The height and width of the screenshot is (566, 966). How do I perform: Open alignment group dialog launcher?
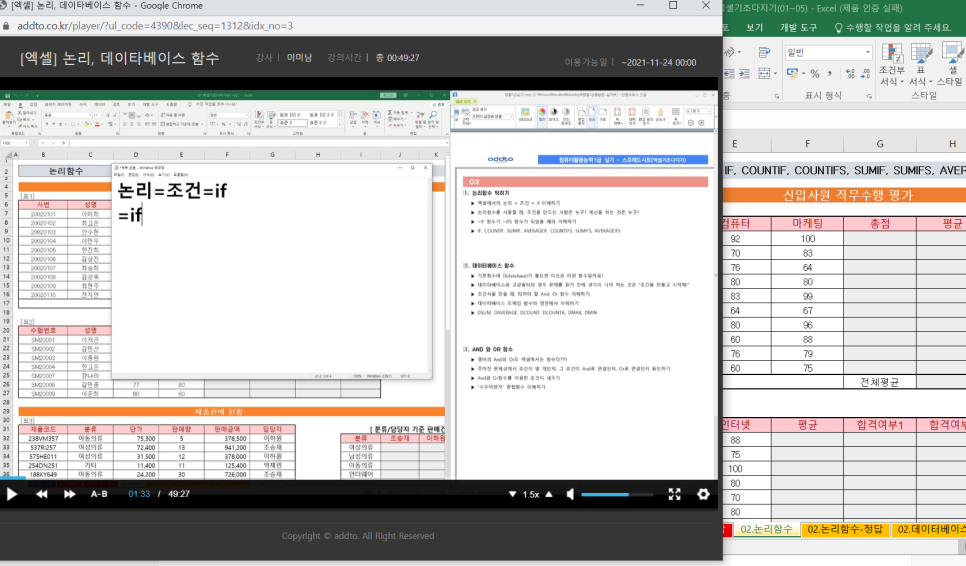(x=776, y=96)
